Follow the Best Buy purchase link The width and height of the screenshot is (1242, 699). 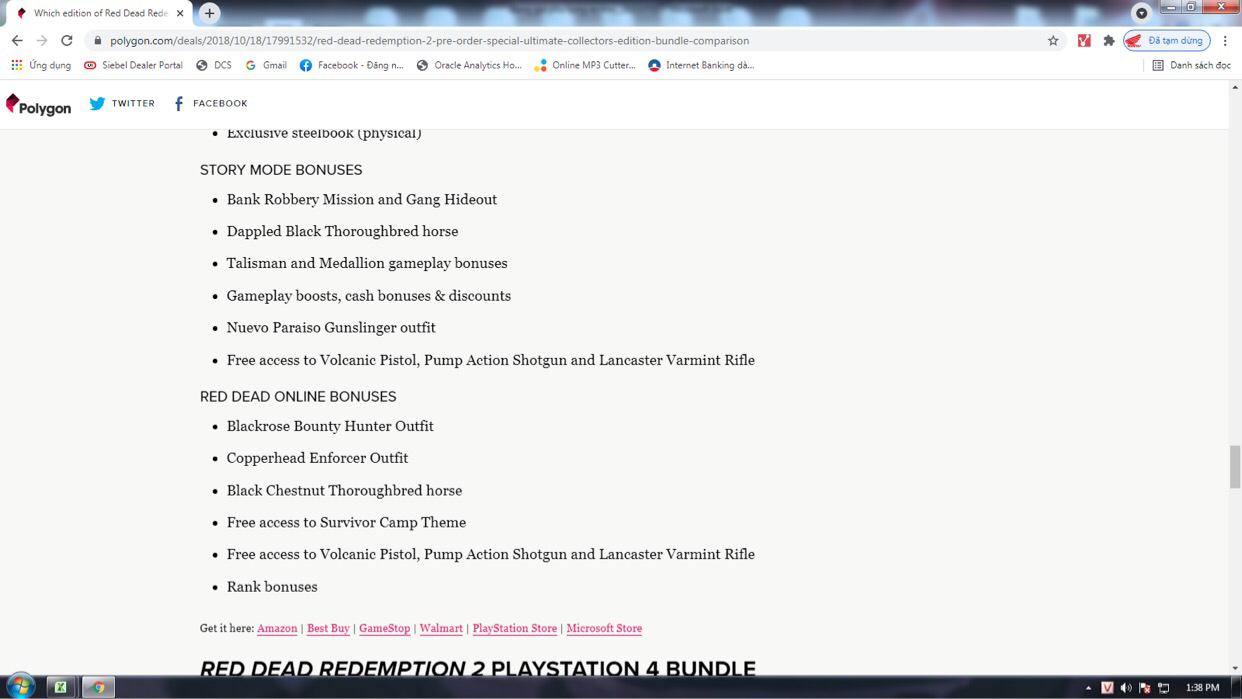point(328,628)
